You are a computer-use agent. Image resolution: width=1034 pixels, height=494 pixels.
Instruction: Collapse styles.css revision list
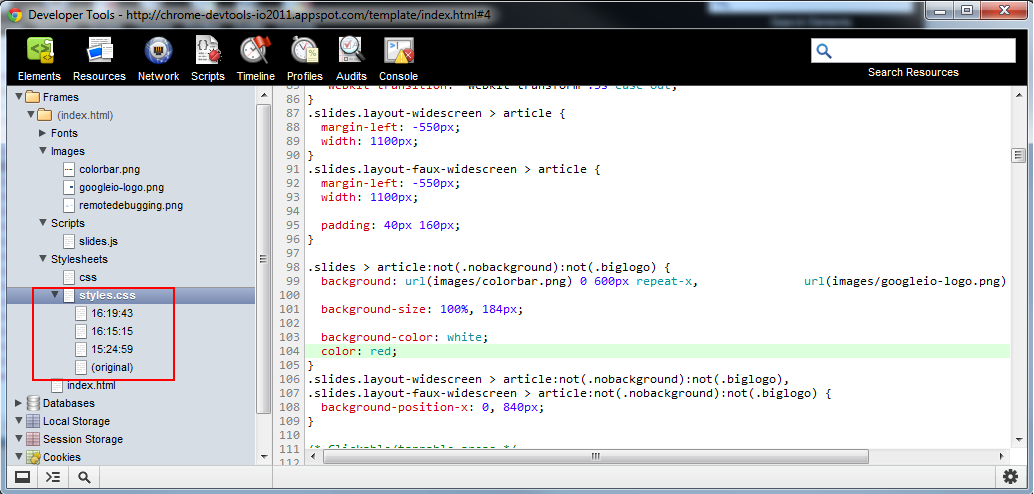[55, 295]
